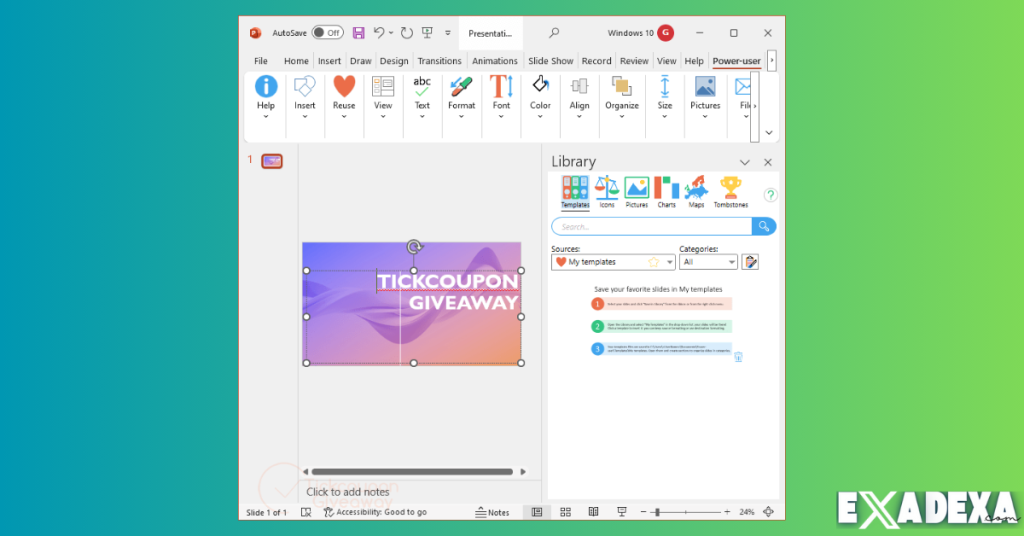Open the Power-user Insert shapes group
Screen dimensions: 1024x536
[x=304, y=97]
